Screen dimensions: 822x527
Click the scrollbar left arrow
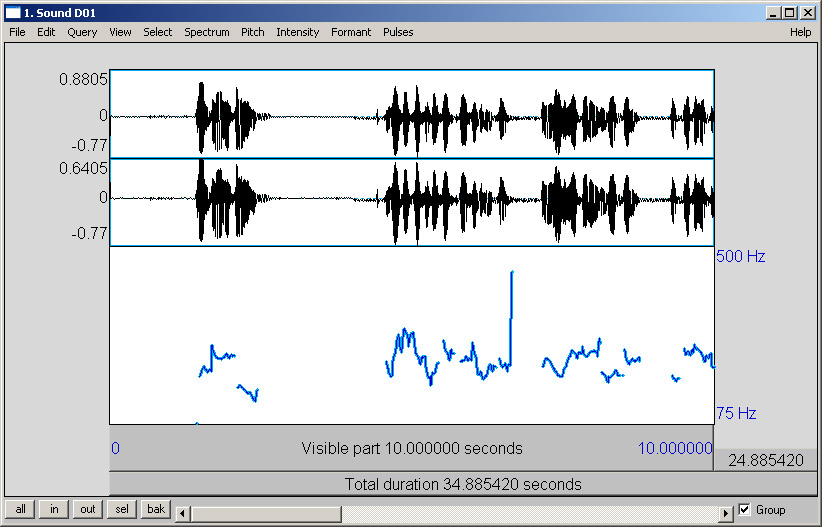182,513
